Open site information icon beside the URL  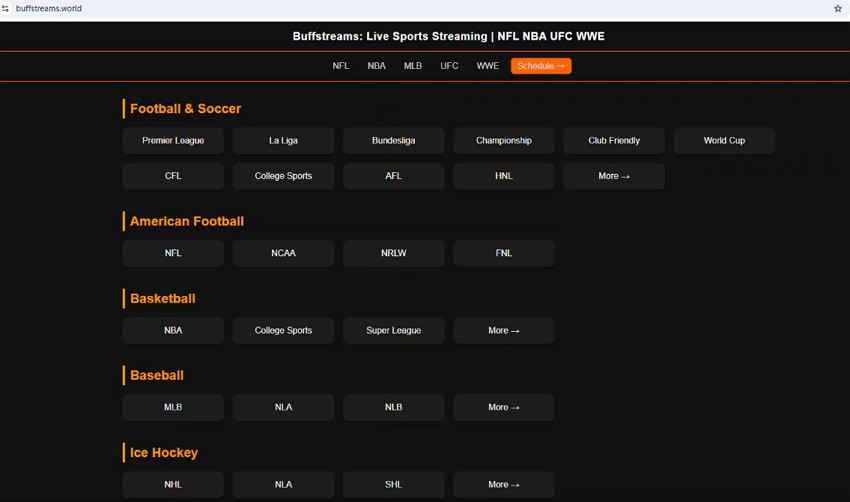(x=5, y=8)
